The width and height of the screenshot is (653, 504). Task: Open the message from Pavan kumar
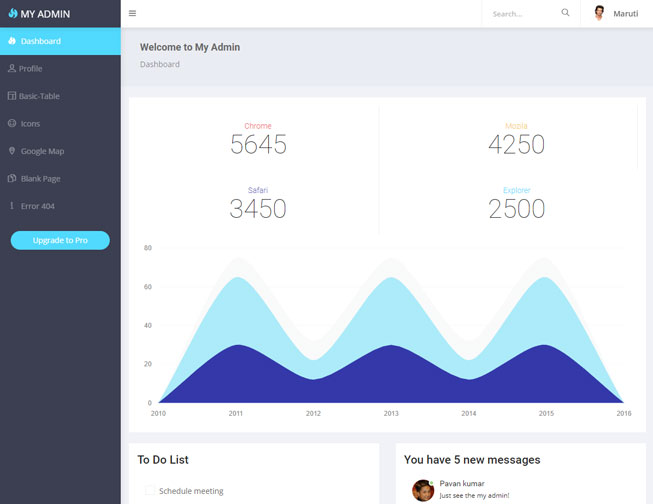pos(474,489)
